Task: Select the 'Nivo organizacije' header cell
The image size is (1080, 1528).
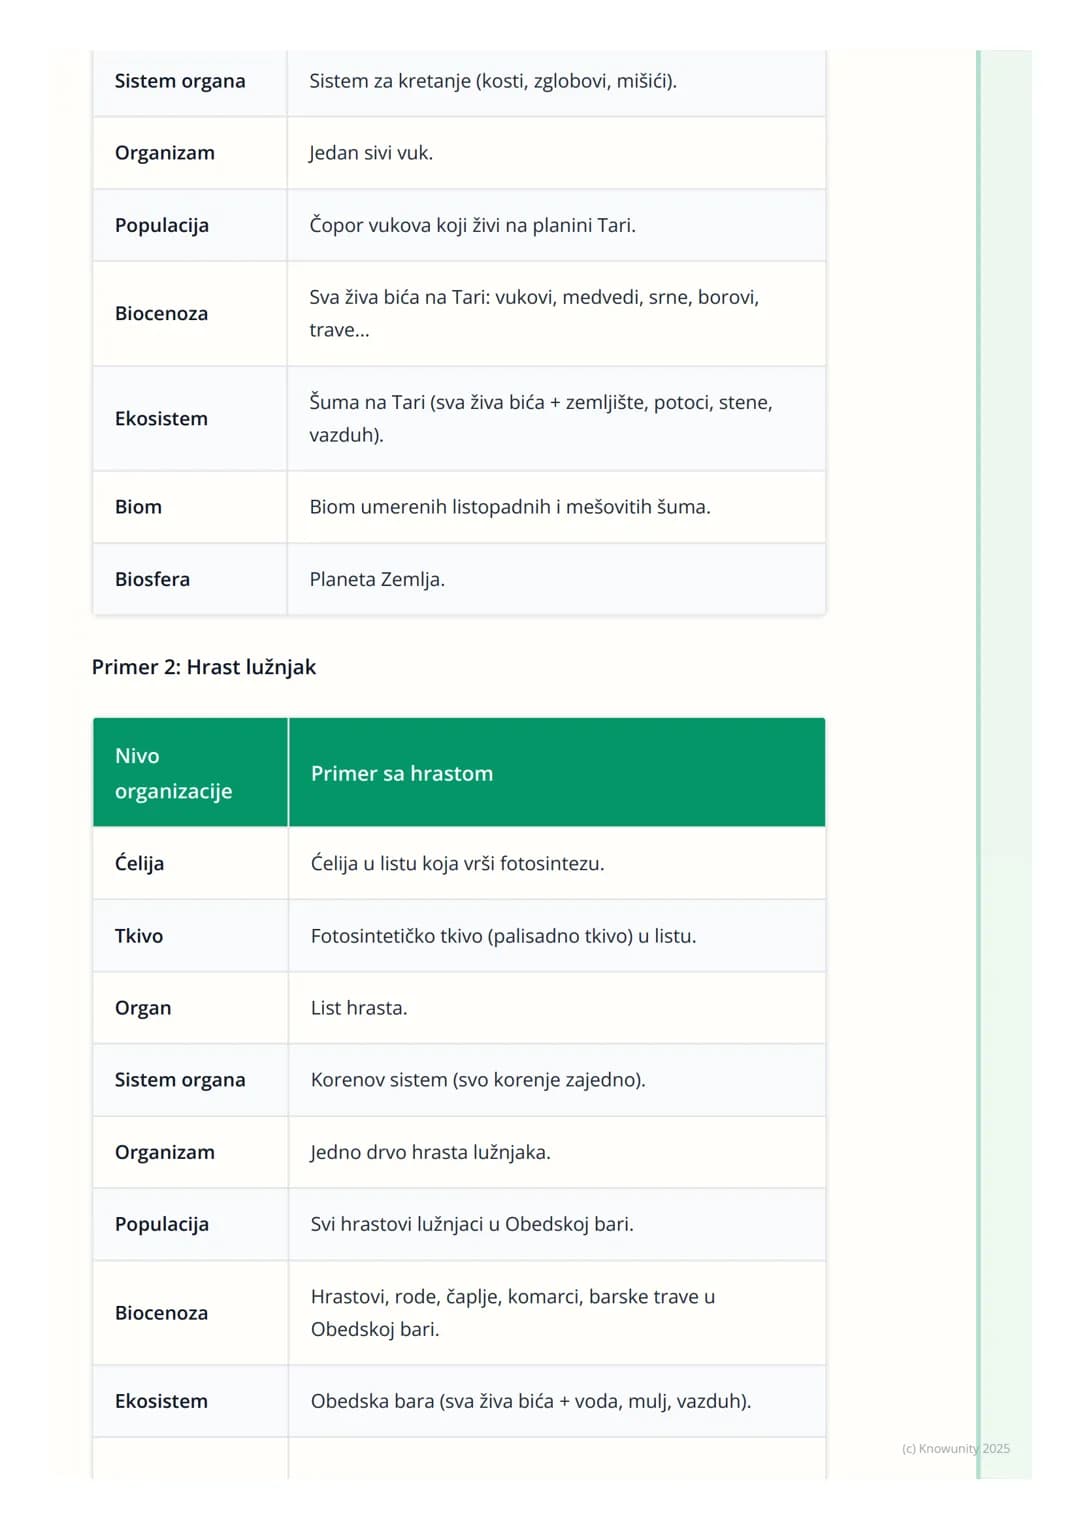Action: click(x=190, y=772)
